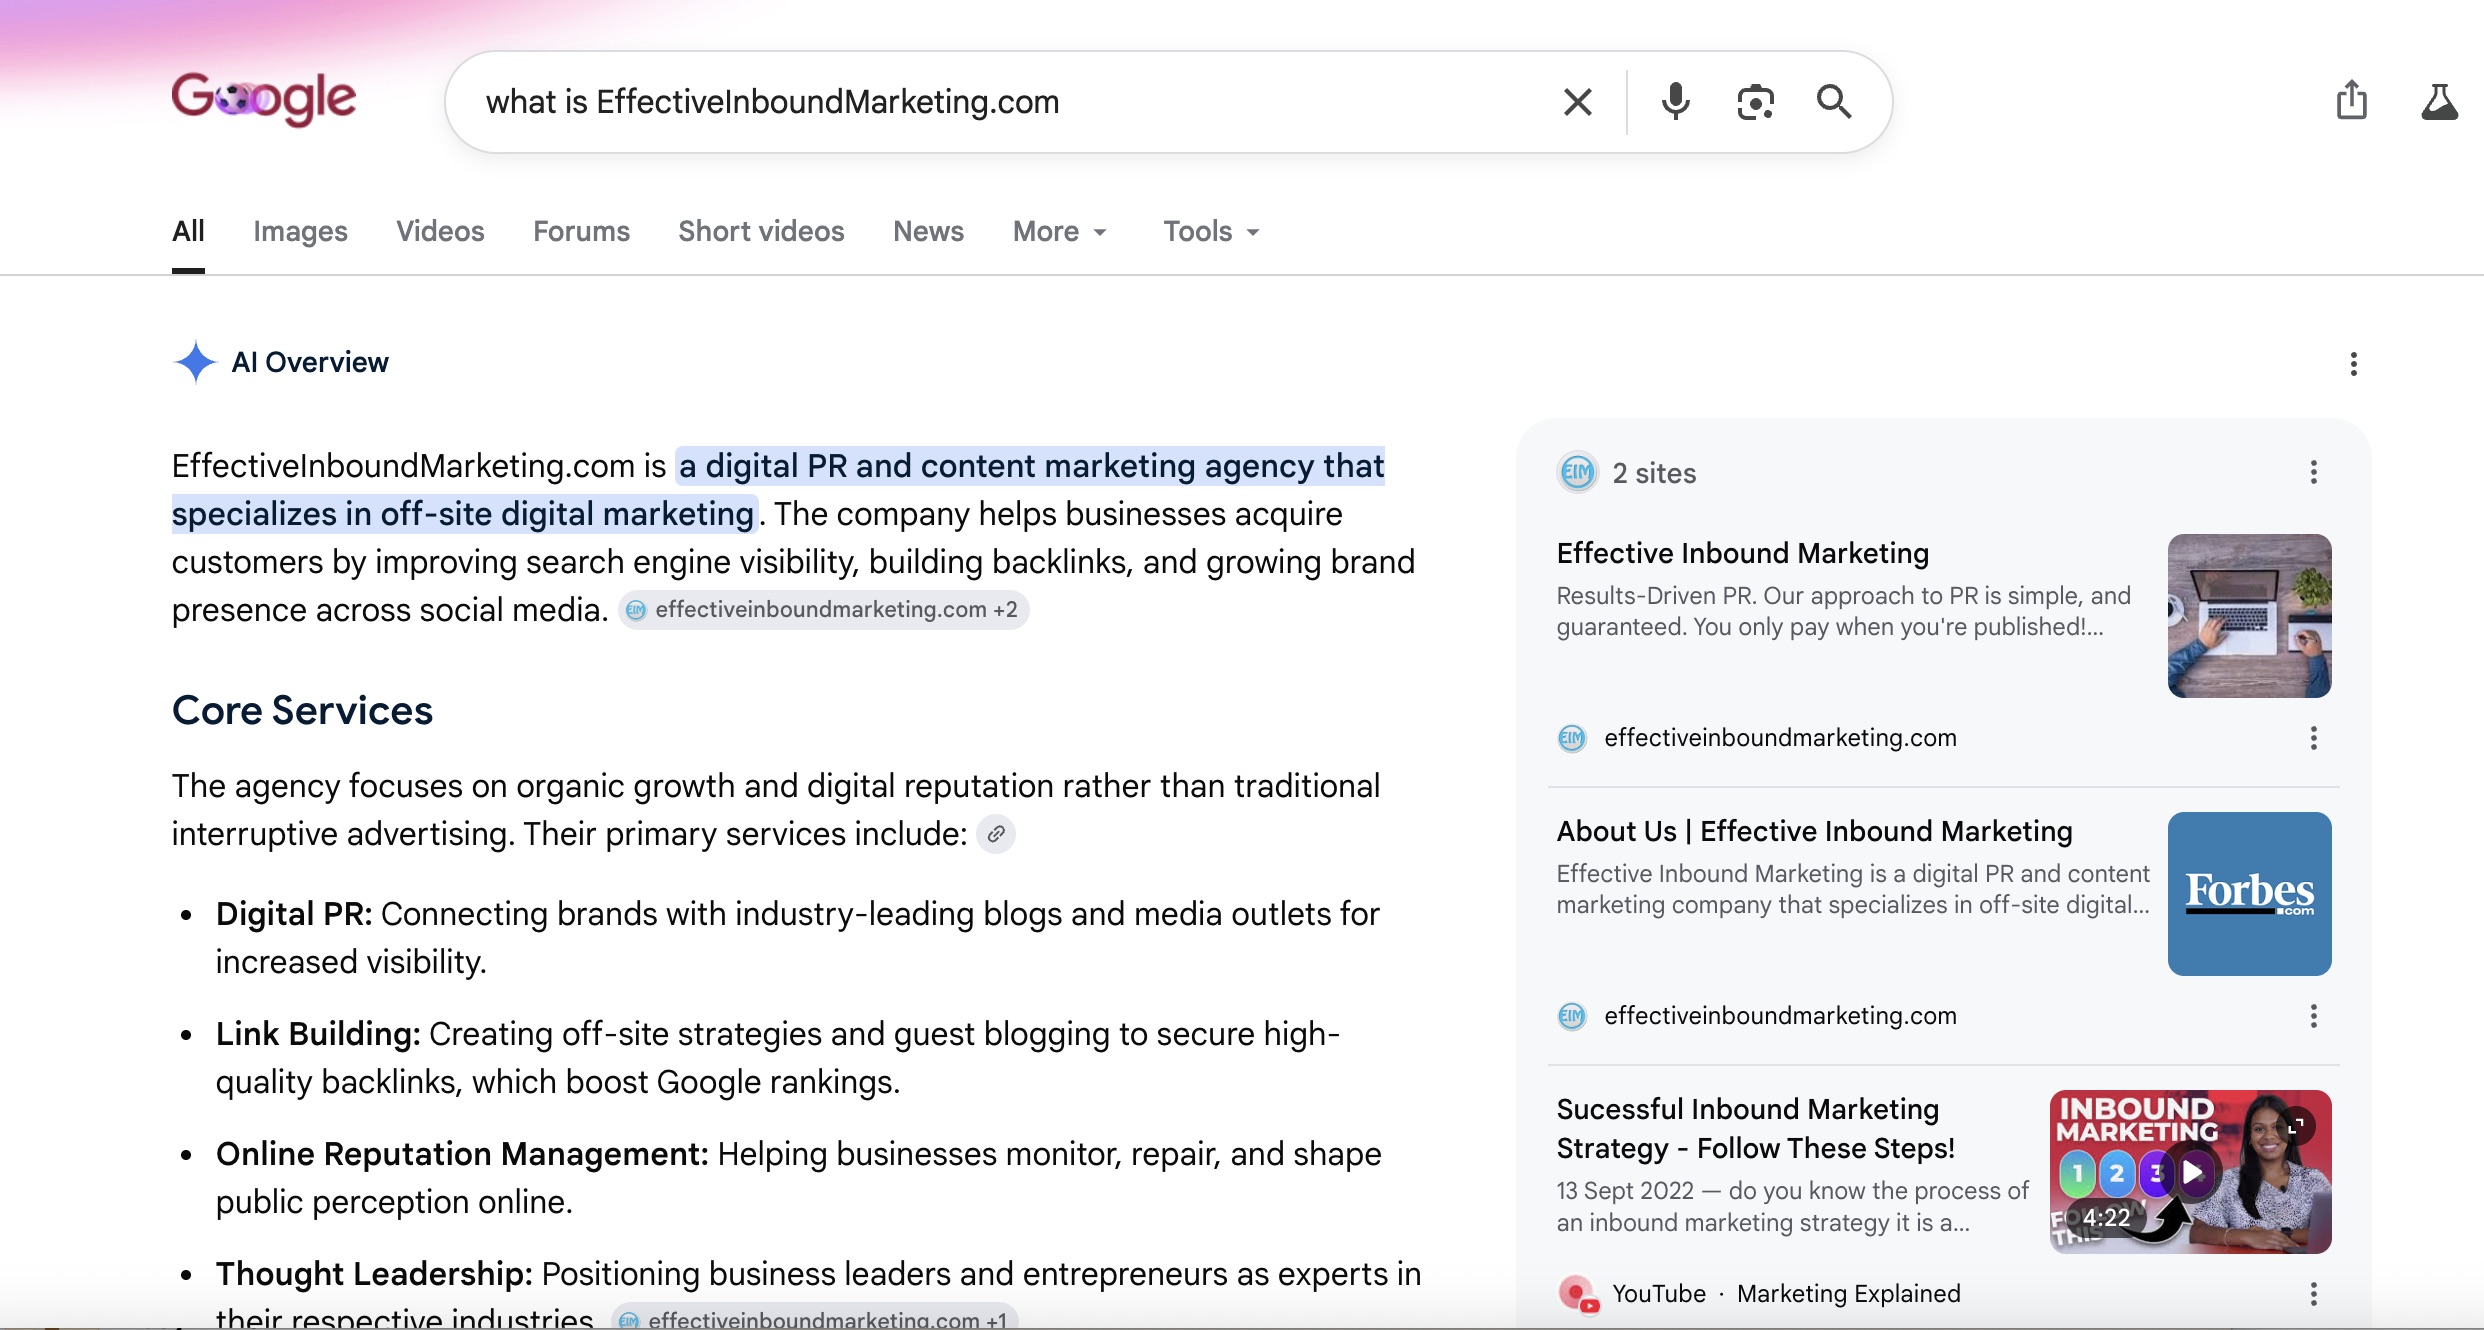Click the AI Overview sparkle icon
Viewport: 2484px width, 1330px height.
click(195, 362)
